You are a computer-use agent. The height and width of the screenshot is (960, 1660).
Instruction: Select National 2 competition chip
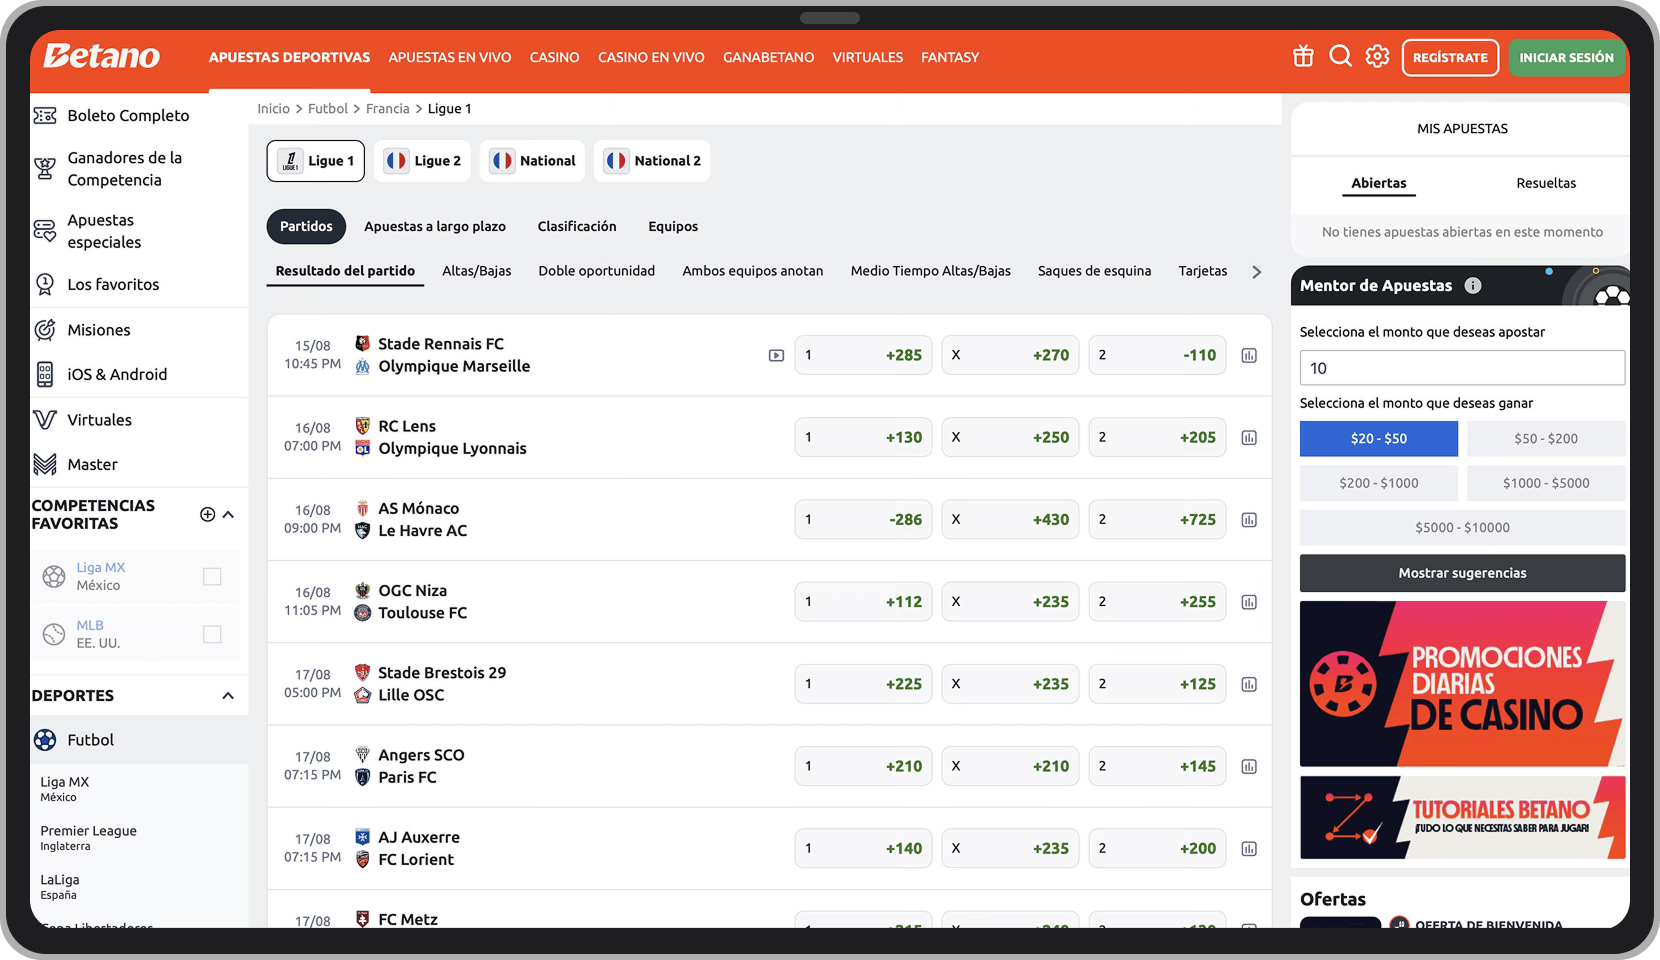pos(652,161)
